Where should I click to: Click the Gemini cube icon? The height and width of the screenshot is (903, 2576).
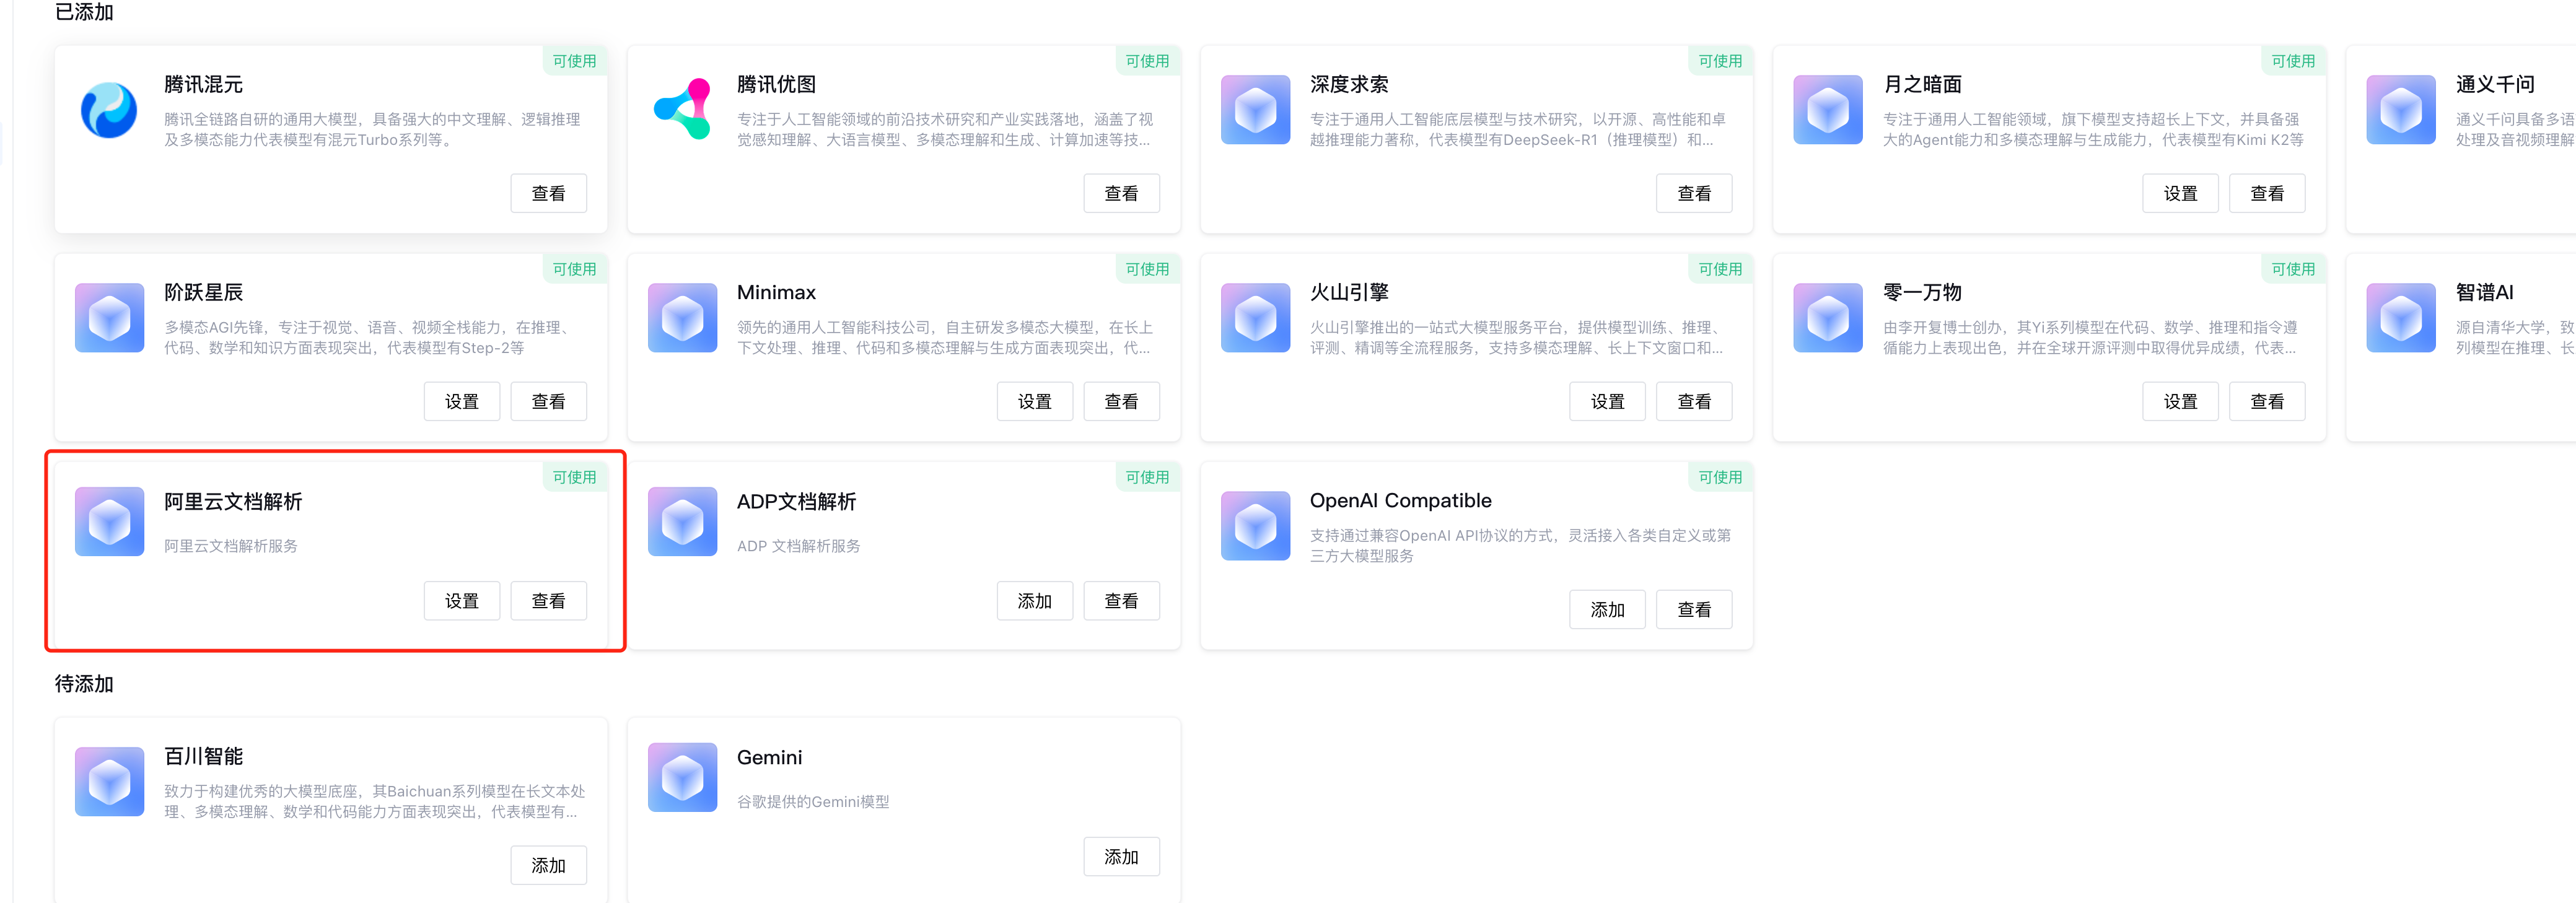682,777
